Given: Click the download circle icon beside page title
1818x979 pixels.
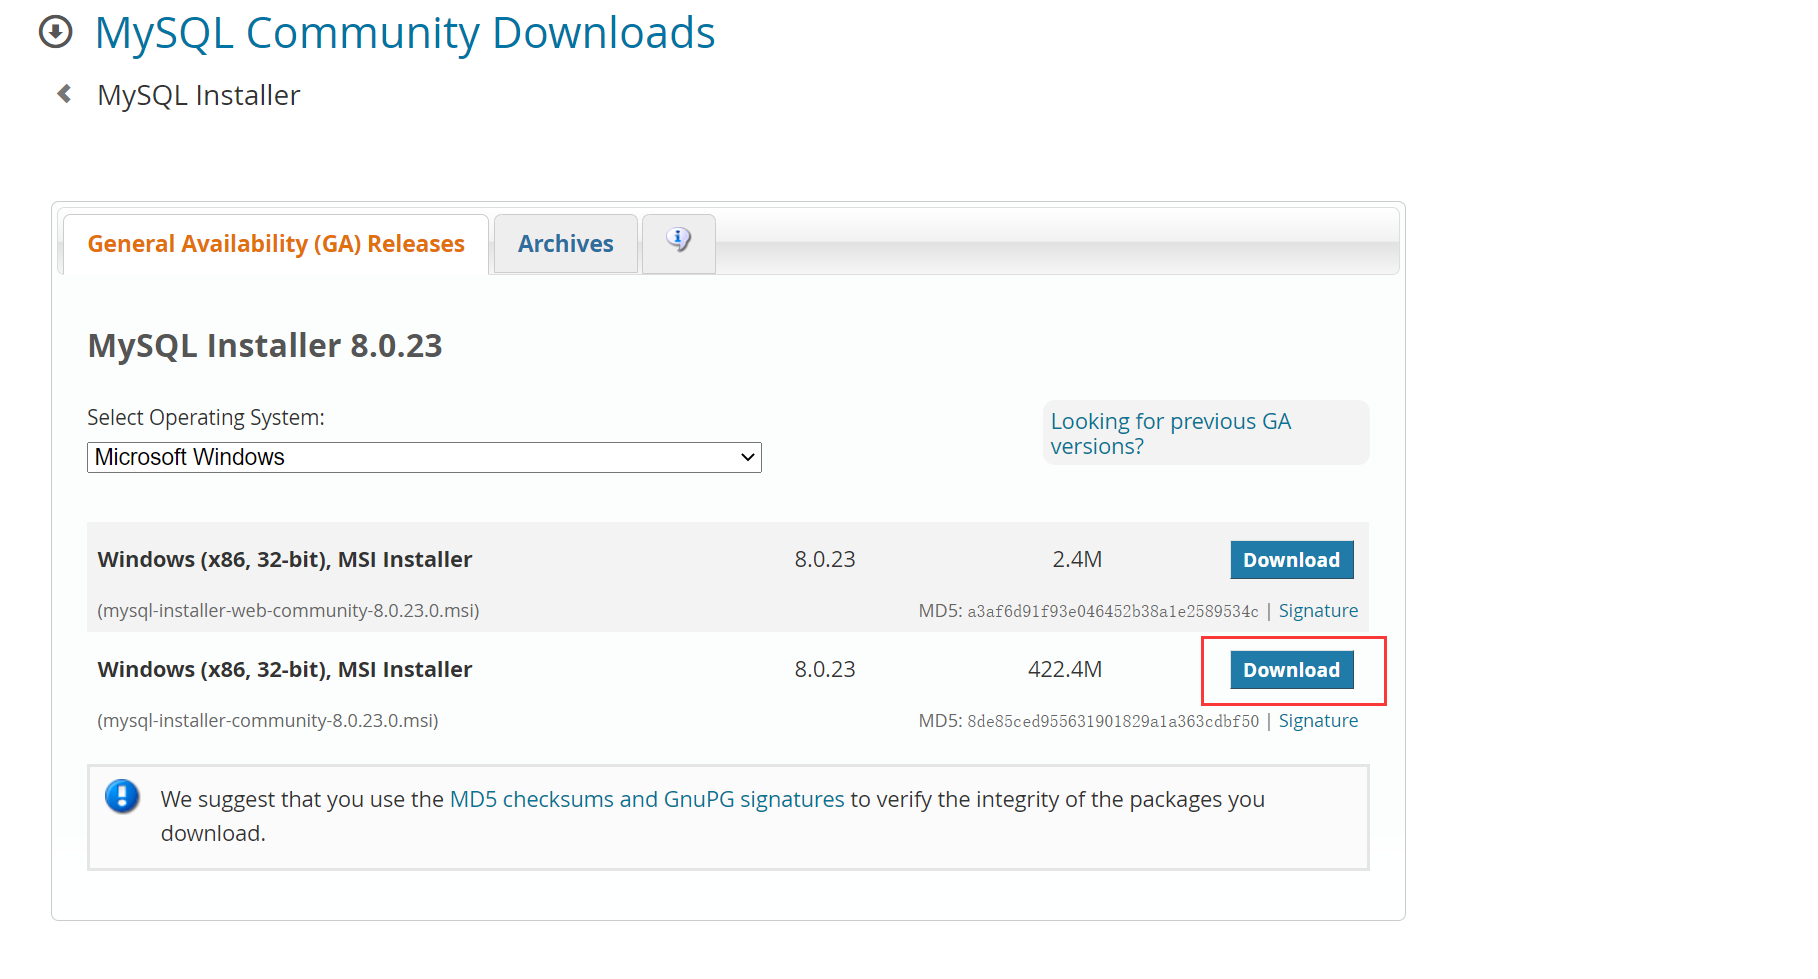Looking at the screenshot, I should [x=56, y=32].
